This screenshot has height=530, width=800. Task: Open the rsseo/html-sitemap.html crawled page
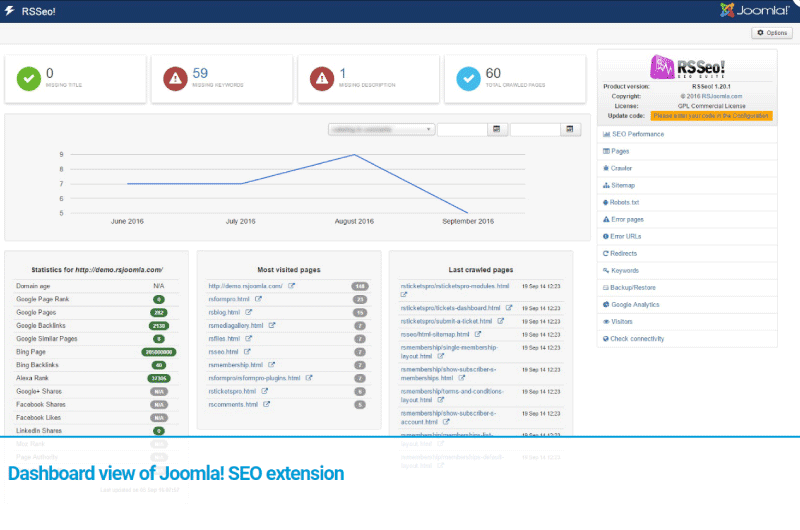click(435, 335)
